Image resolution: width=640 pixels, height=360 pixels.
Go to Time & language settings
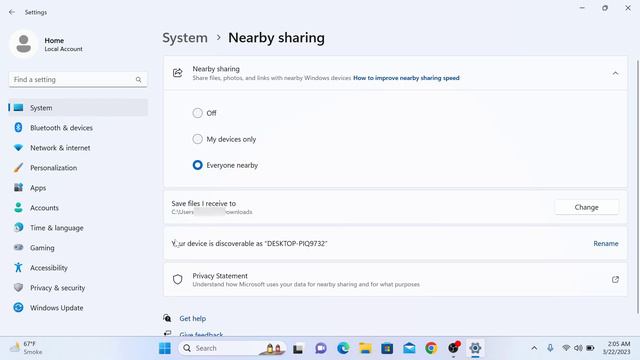(x=78, y=228)
